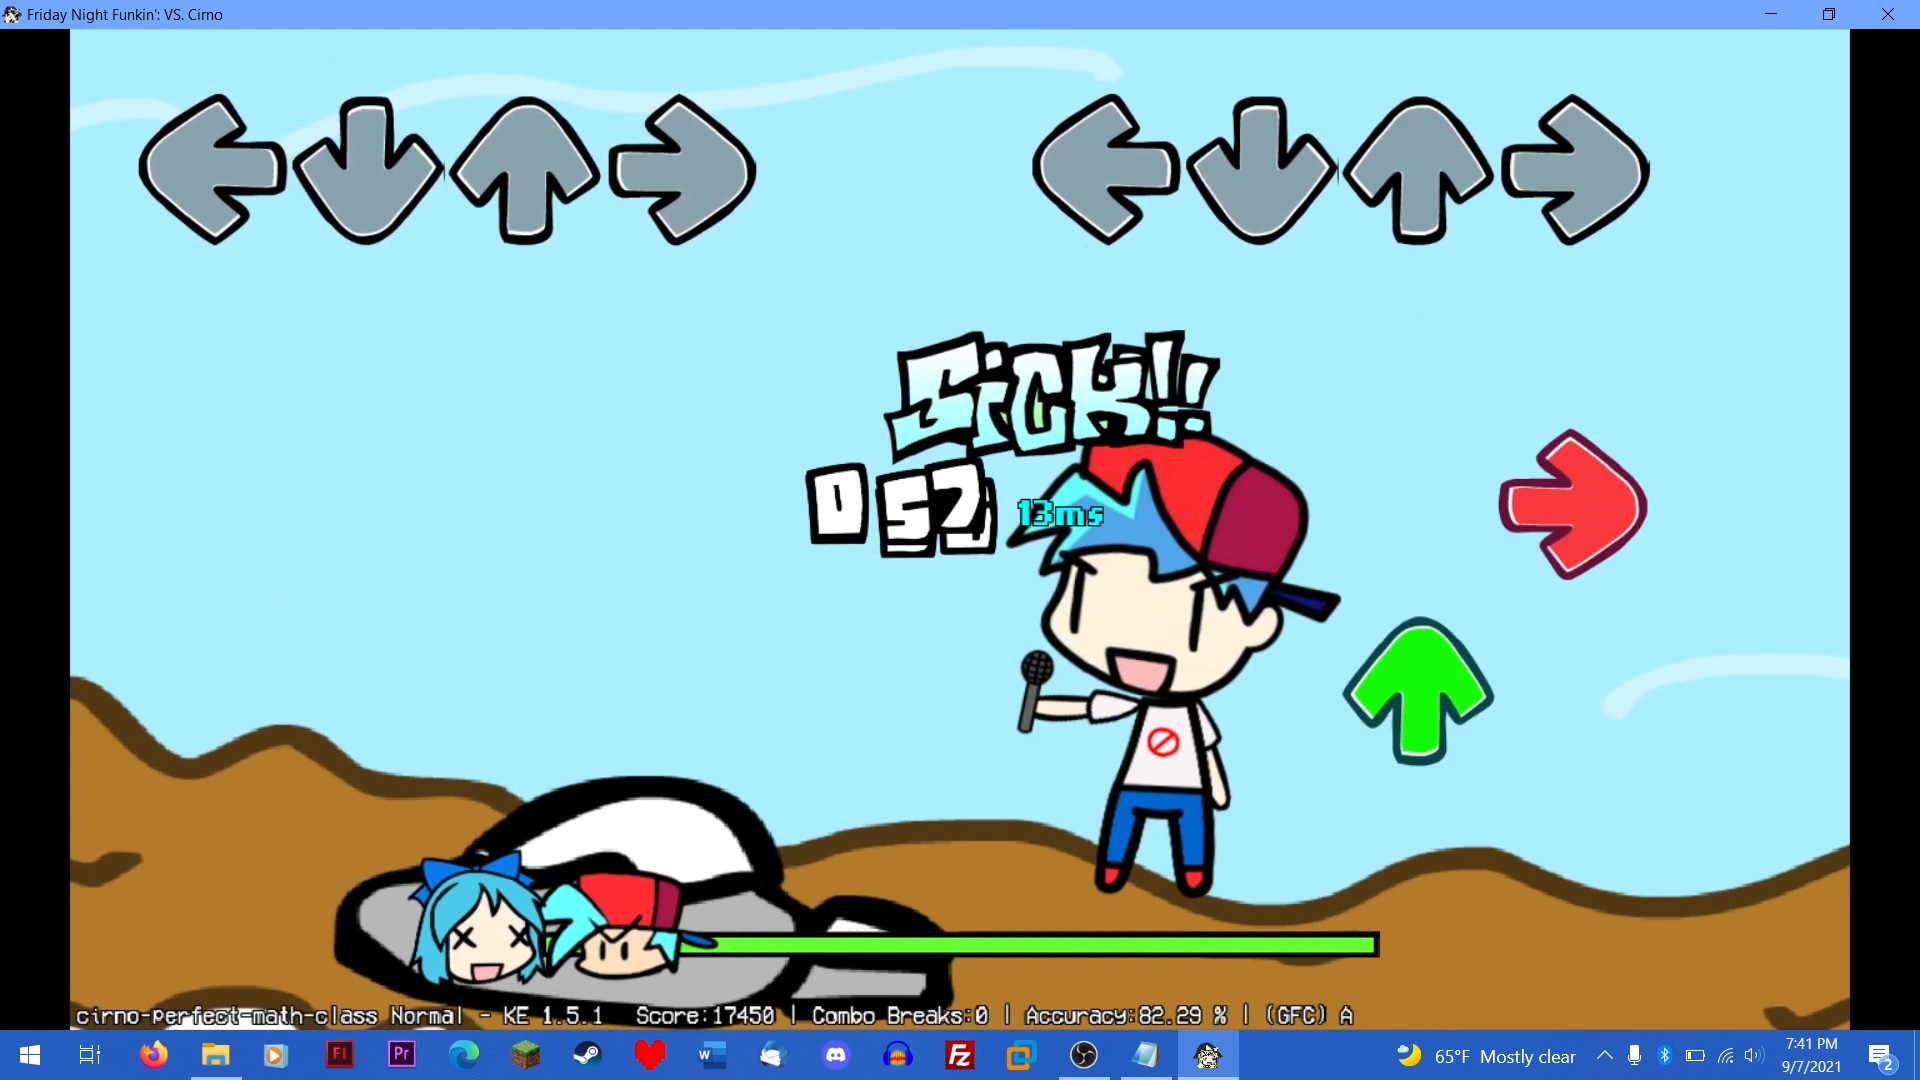Open the Start menu
Viewport: 1920px width, 1080px height.
pyautogui.click(x=29, y=1055)
